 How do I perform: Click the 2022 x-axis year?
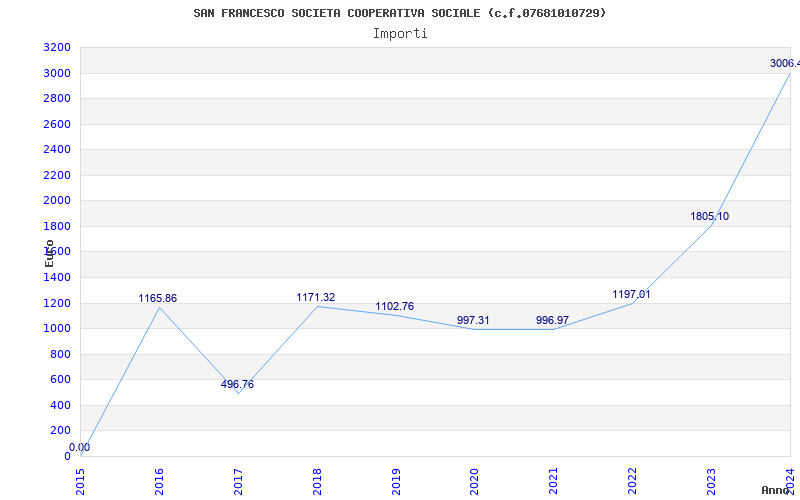[633, 482]
